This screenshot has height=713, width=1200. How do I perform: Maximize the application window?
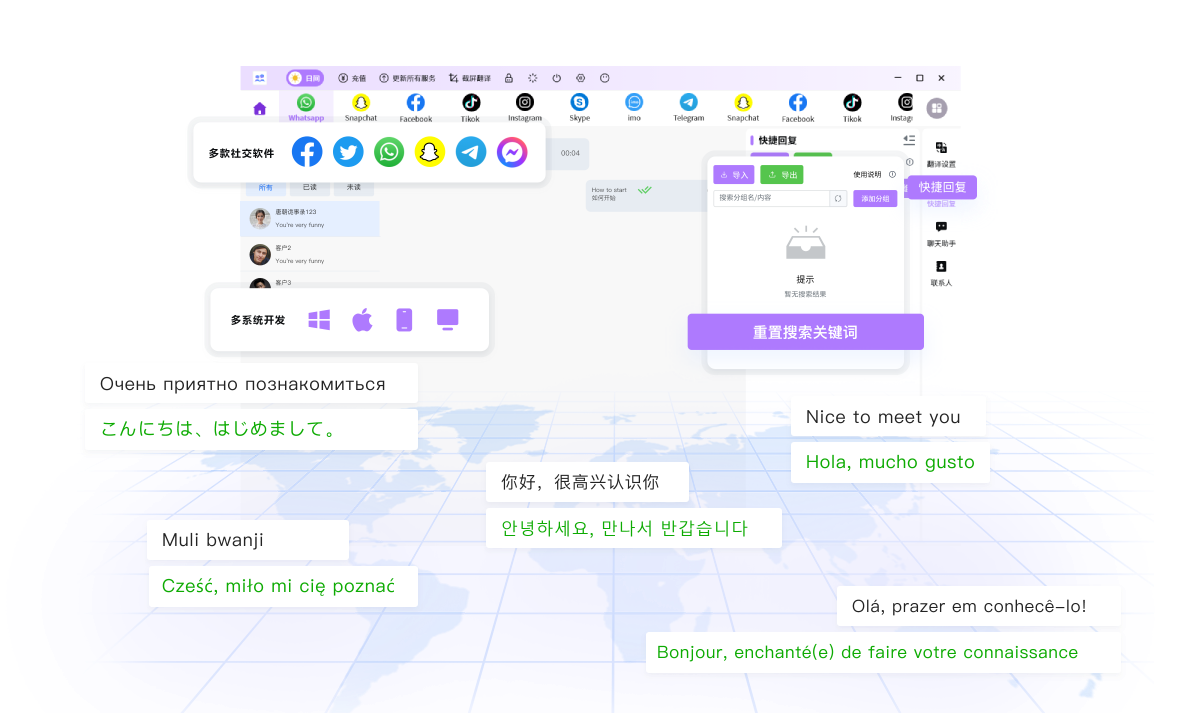(x=919, y=77)
